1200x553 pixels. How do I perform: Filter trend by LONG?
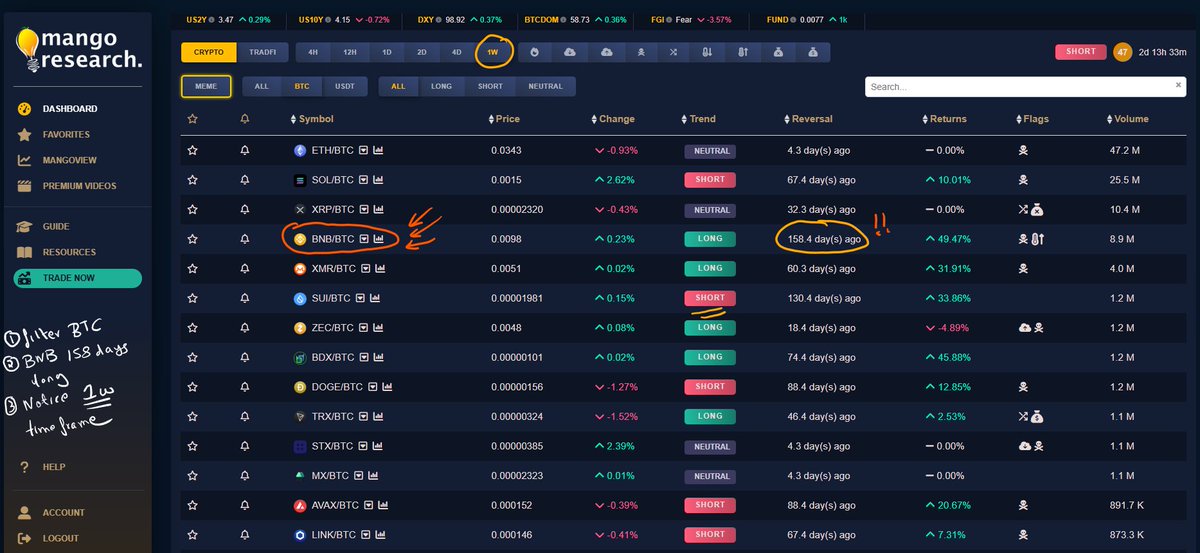pyautogui.click(x=441, y=87)
